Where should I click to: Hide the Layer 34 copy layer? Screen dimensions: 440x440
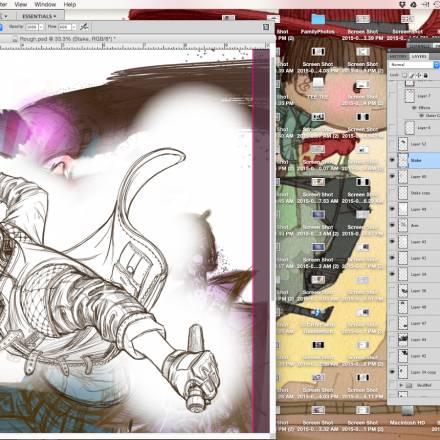[x=392, y=372]
